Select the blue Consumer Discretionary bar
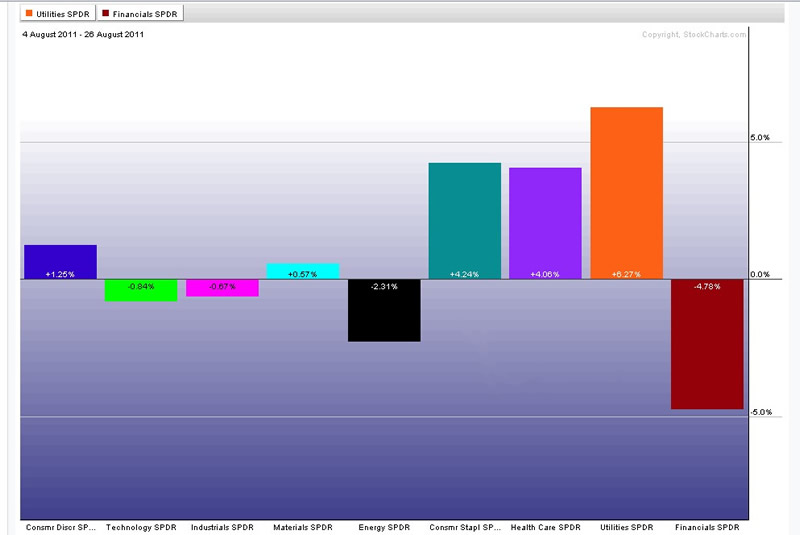The width and height of the screenshot is (800, 535). [x=60, y=261]
